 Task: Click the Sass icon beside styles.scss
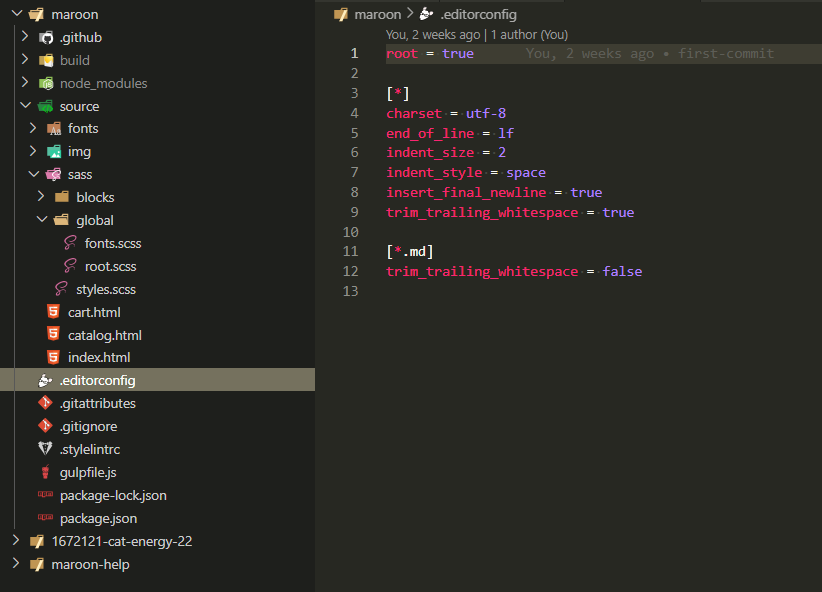point(61,289)
